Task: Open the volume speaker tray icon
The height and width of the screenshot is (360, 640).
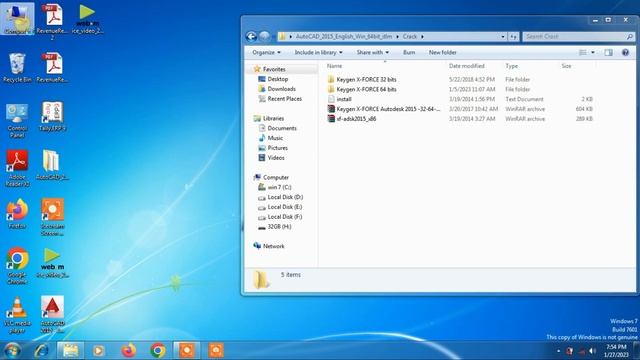Action: tap(592, 351)
